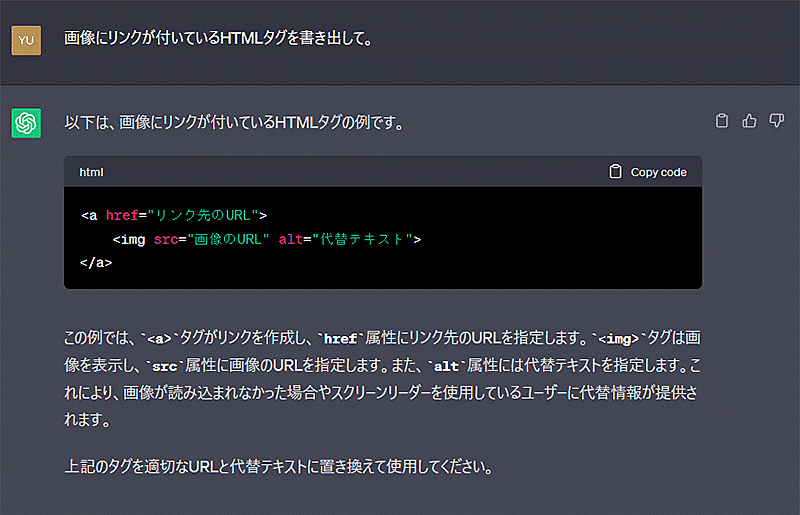The height and width of the screenshot is (515, 800).
Task: Click the final sentence starting 上記のタグ
Action: [278, 467]
